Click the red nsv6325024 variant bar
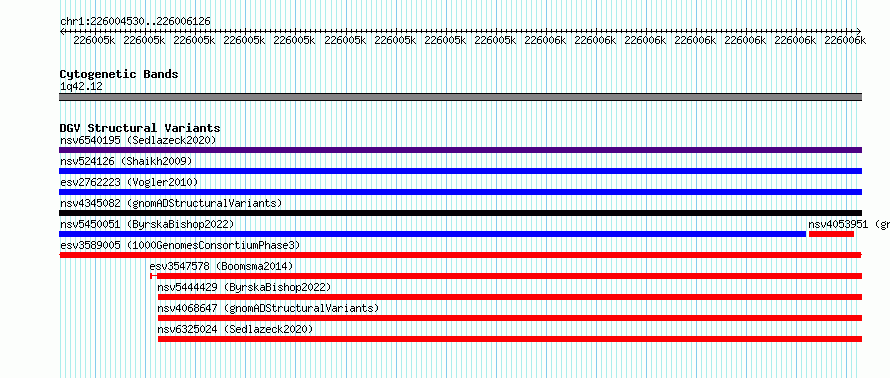 coord(510,339)
